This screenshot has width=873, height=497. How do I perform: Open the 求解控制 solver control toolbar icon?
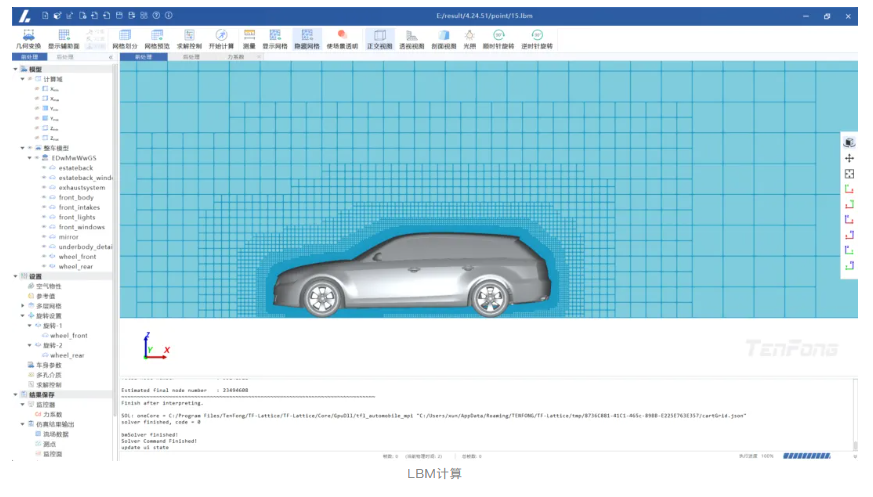pyautogui.click(x=189, y=37)
